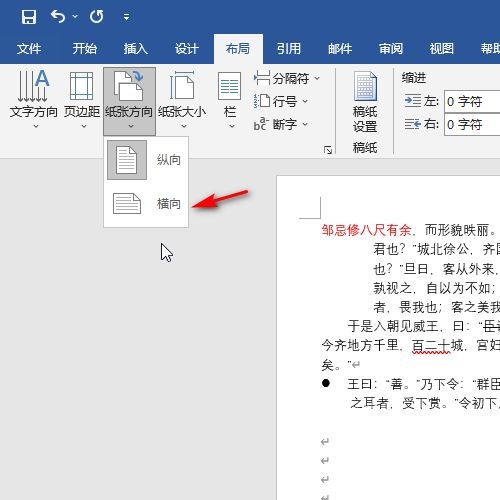Switch to the 视图 (View) tab
500x500 pixels.
point(442,49)
